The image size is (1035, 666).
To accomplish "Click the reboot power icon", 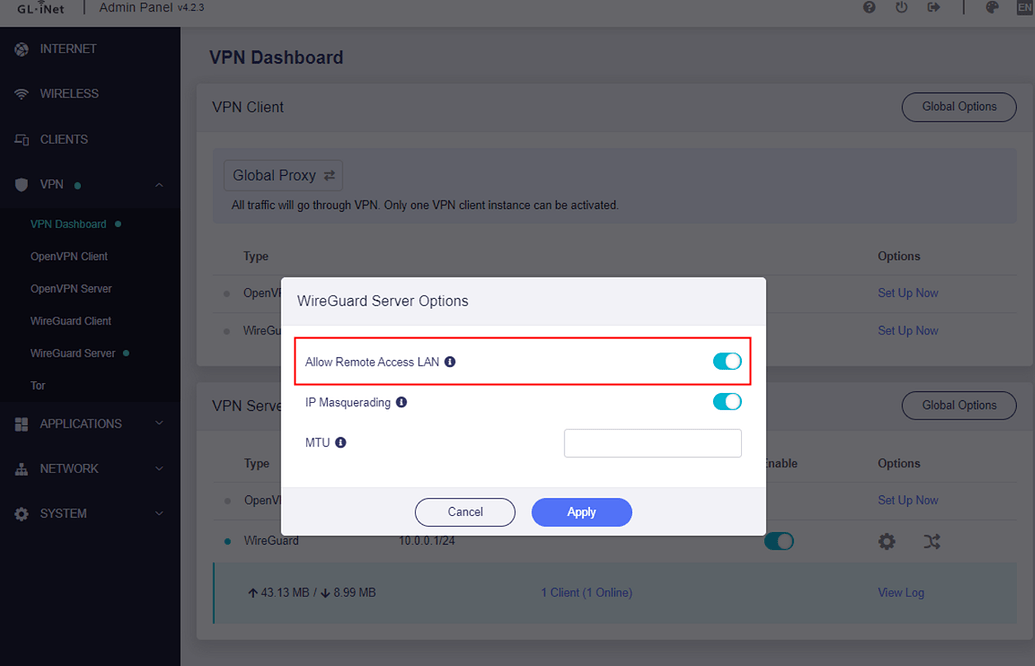I will [x=902, y=8].
